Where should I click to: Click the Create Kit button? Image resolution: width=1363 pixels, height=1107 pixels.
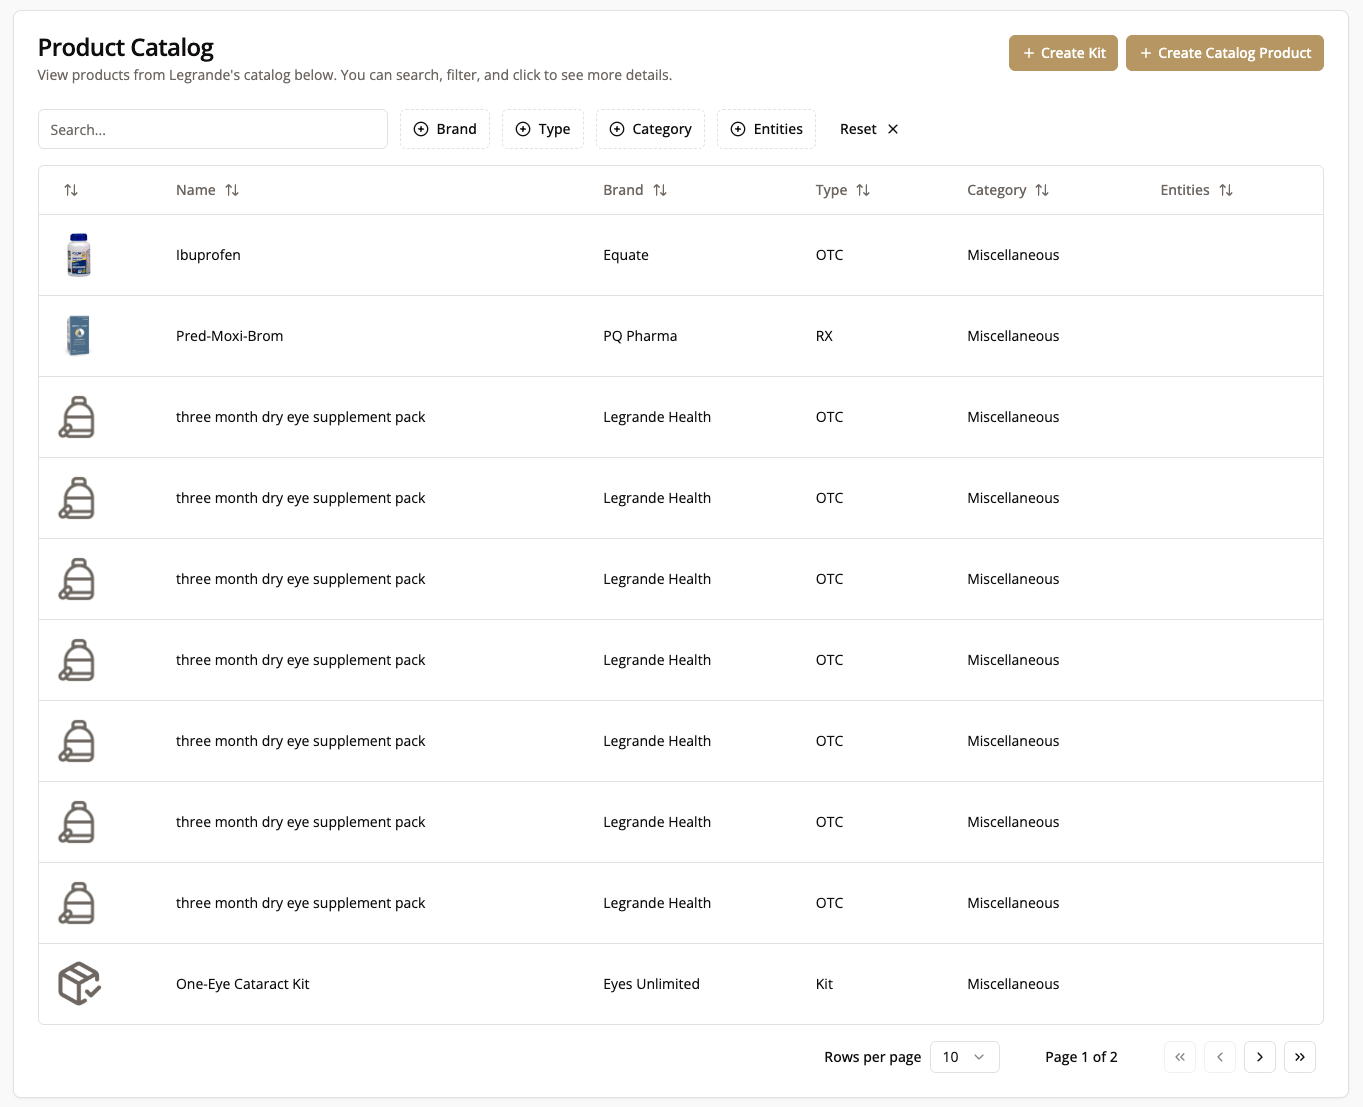1063,53
